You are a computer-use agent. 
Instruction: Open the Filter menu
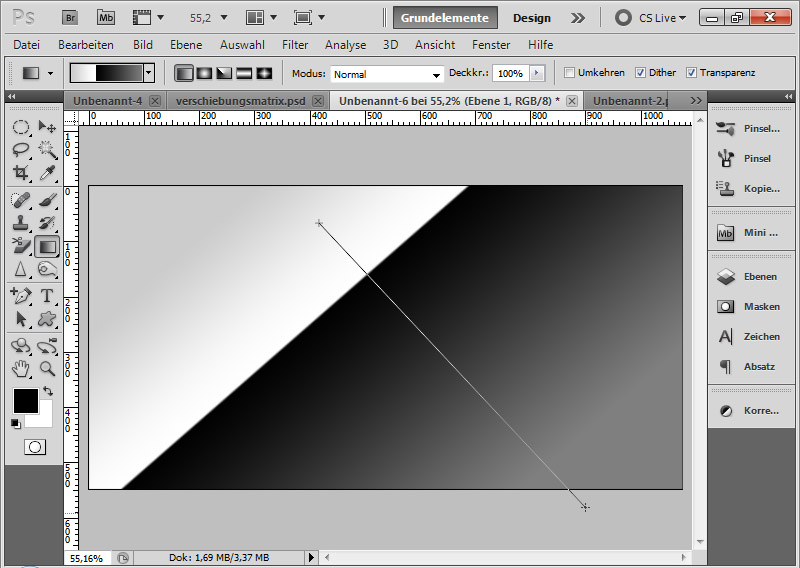click(x=295, y=45)
